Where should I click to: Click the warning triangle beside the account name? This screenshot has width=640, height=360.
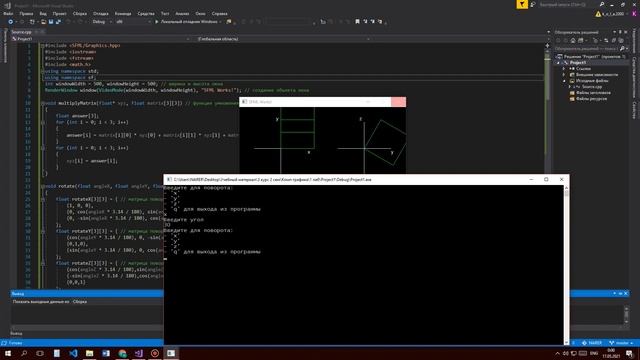pyautogui.click(x=598, y=14)
